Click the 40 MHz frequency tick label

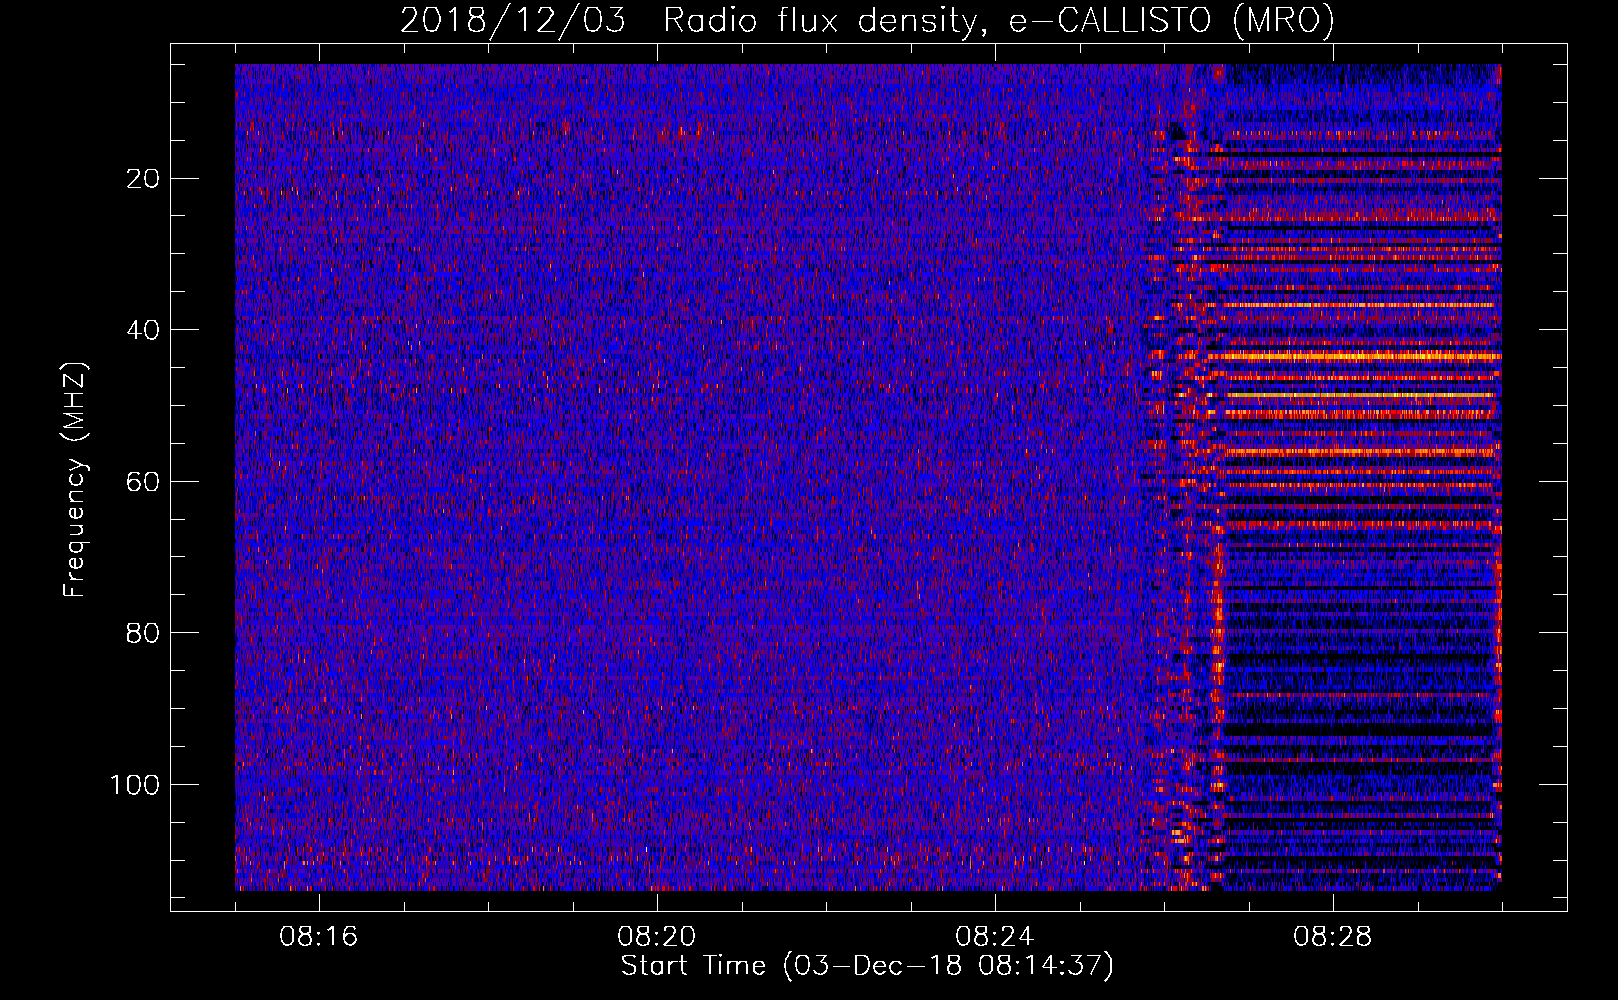click(x=144, y=330)
